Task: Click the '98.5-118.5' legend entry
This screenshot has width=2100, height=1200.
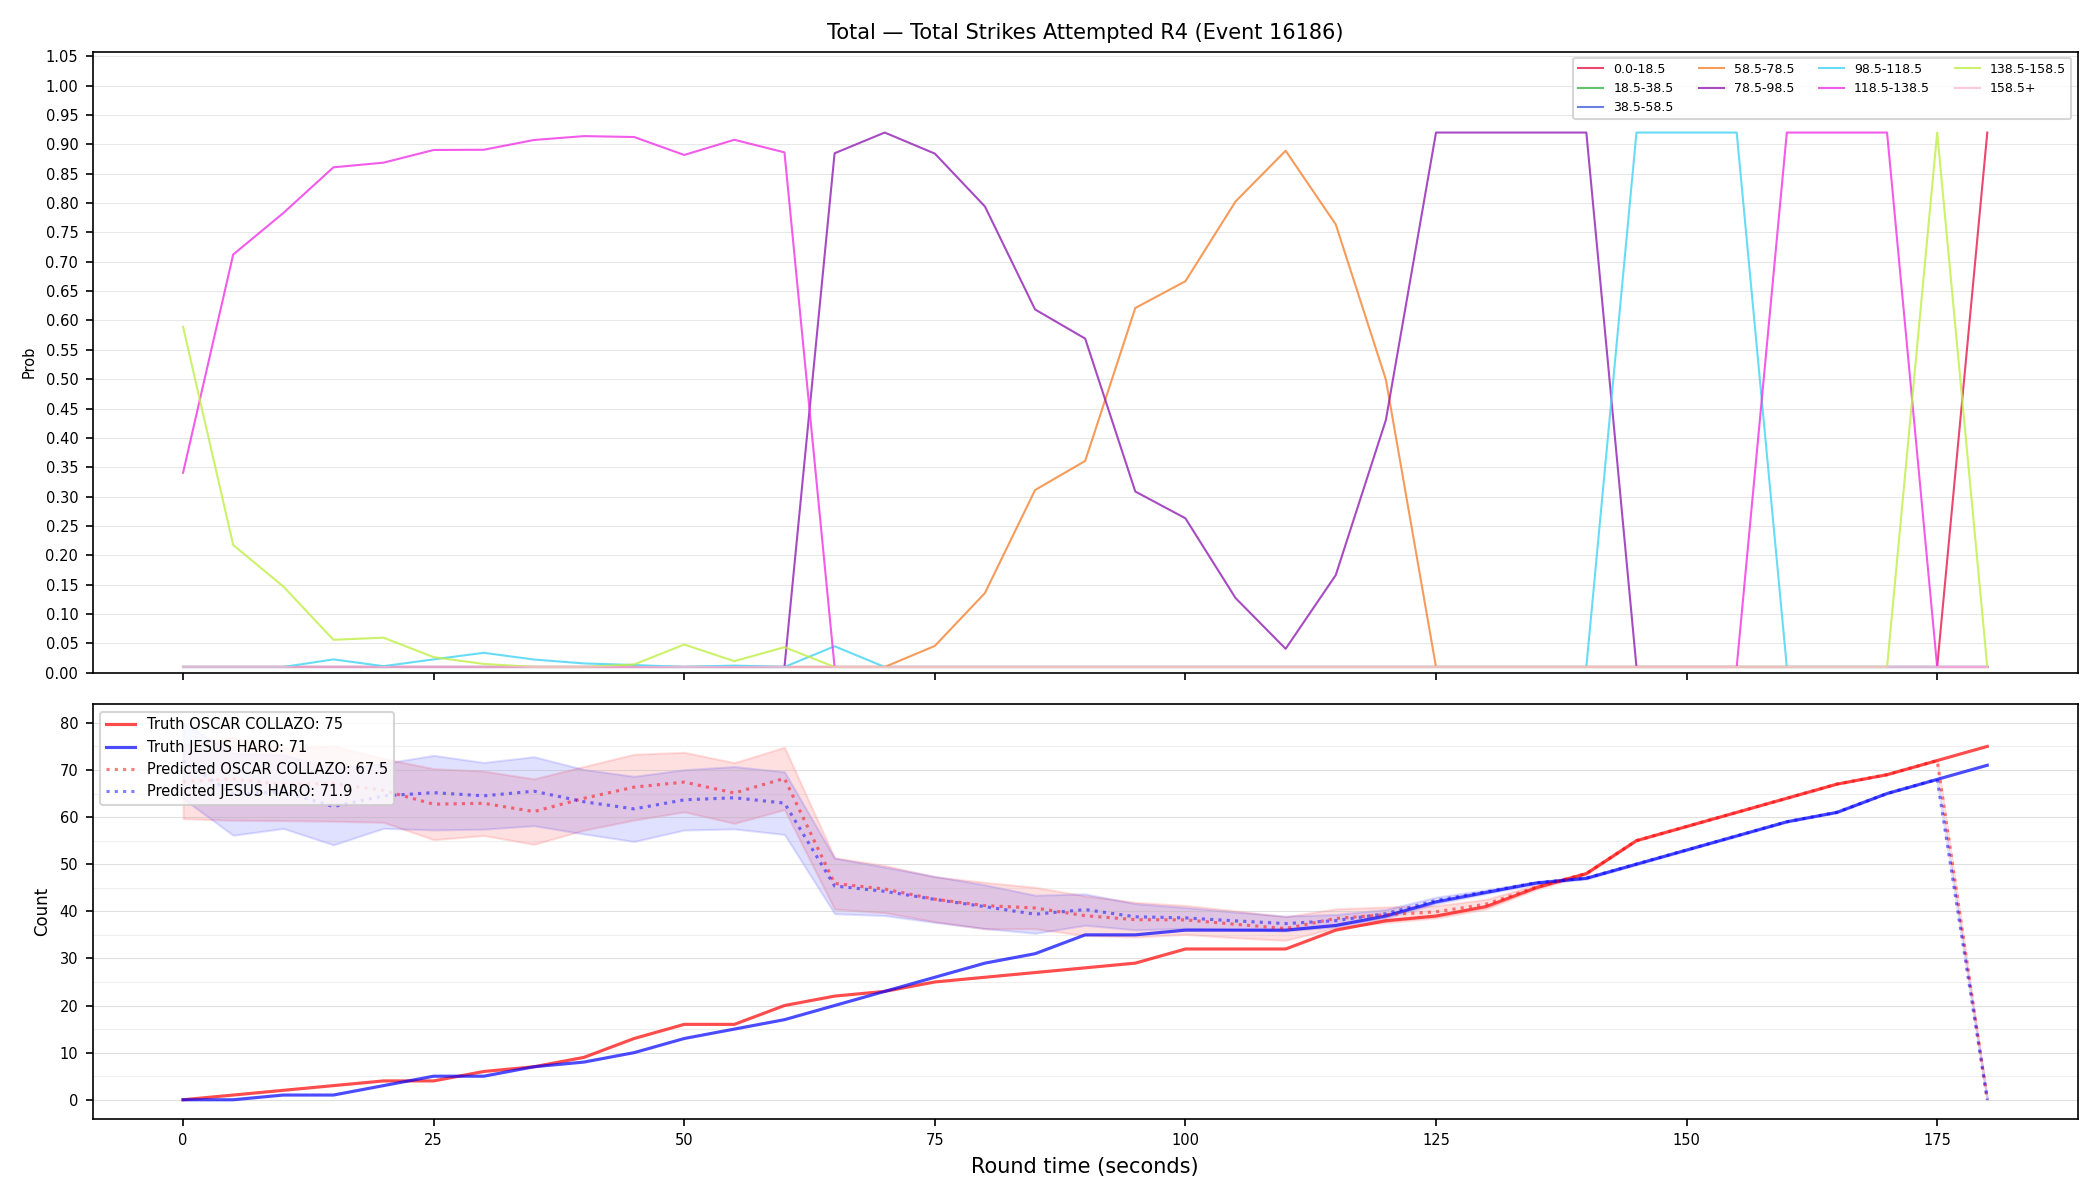Action: click(1870, 69)
